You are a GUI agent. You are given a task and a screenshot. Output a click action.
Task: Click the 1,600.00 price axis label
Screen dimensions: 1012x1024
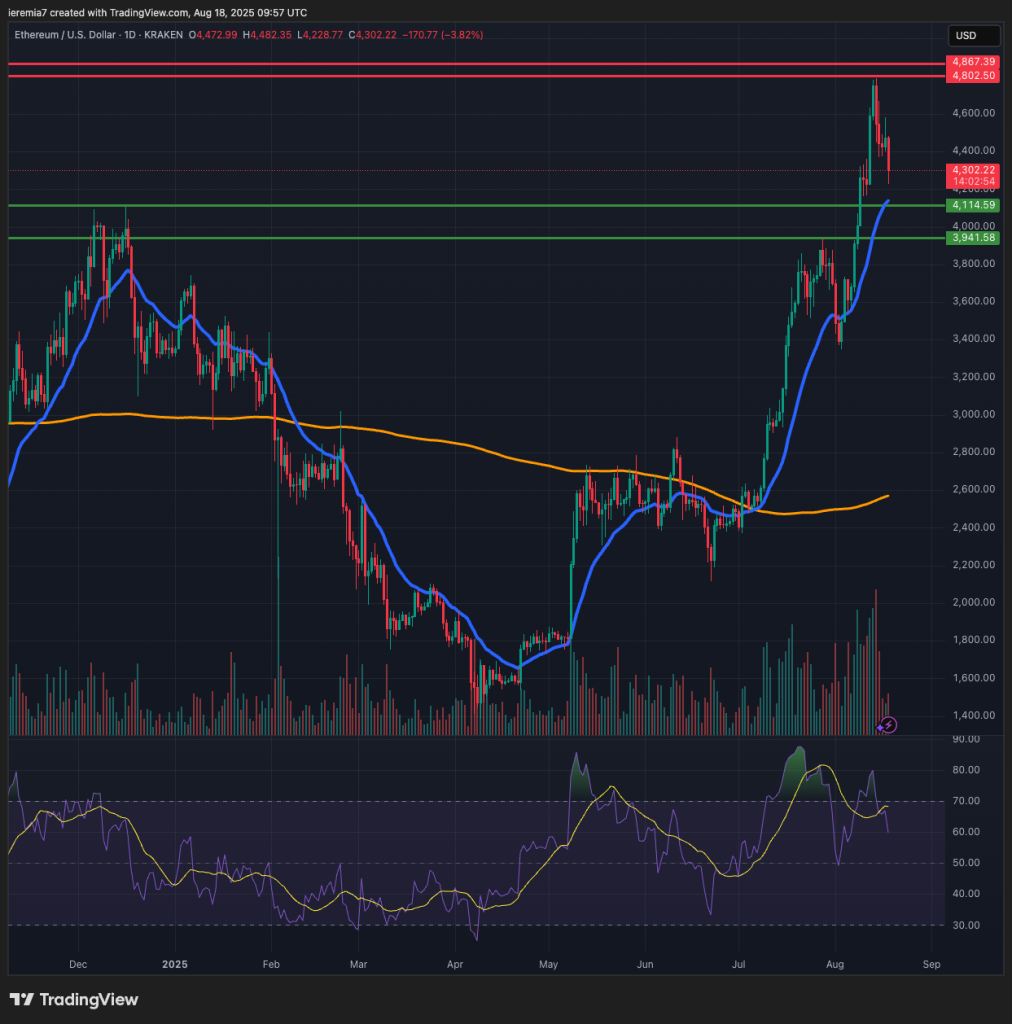pyautogui.click(x=973, y=678)
